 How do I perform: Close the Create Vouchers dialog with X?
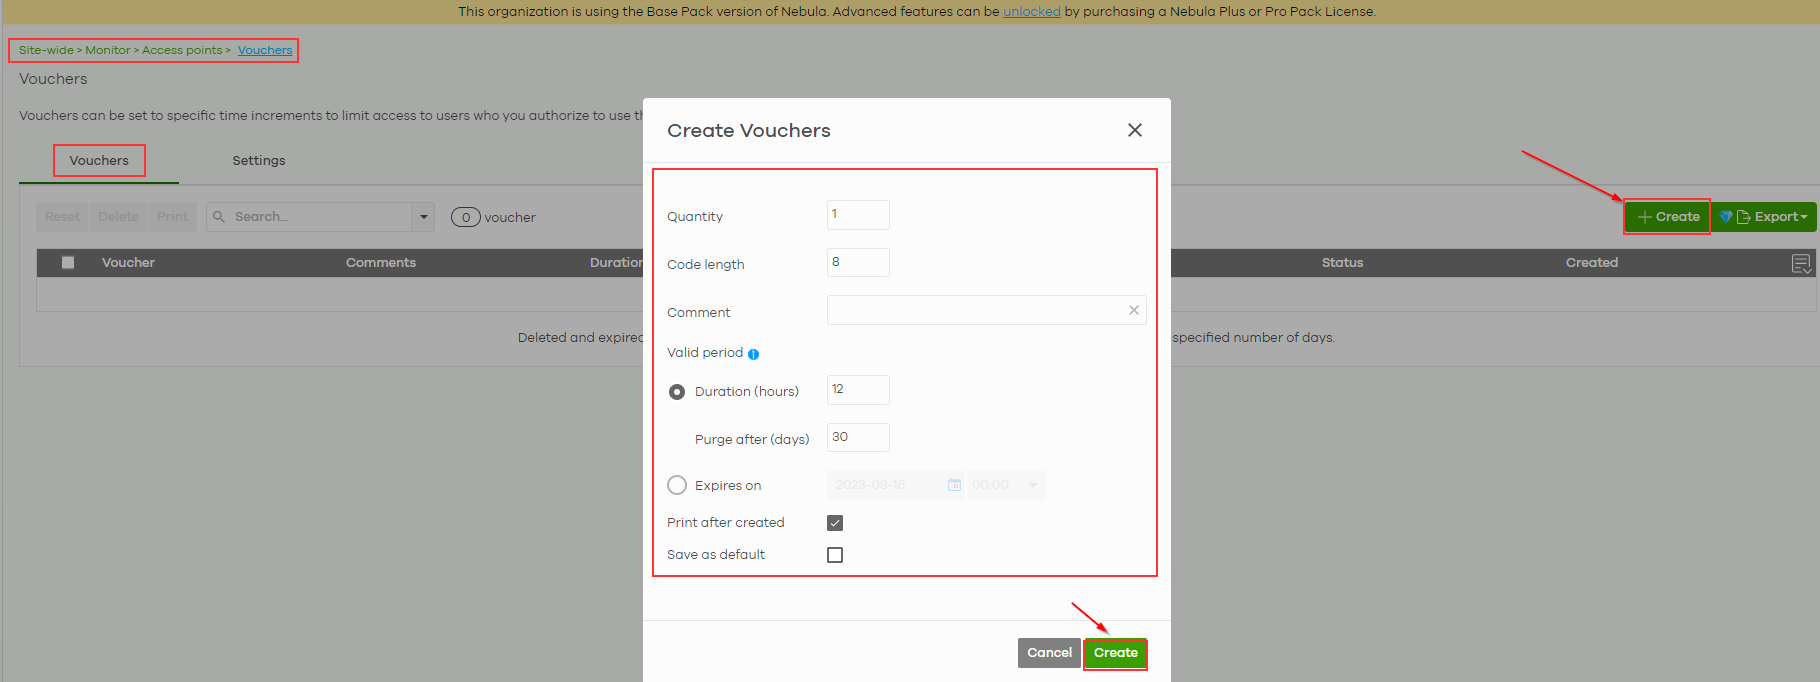(x=1134, y=130)
